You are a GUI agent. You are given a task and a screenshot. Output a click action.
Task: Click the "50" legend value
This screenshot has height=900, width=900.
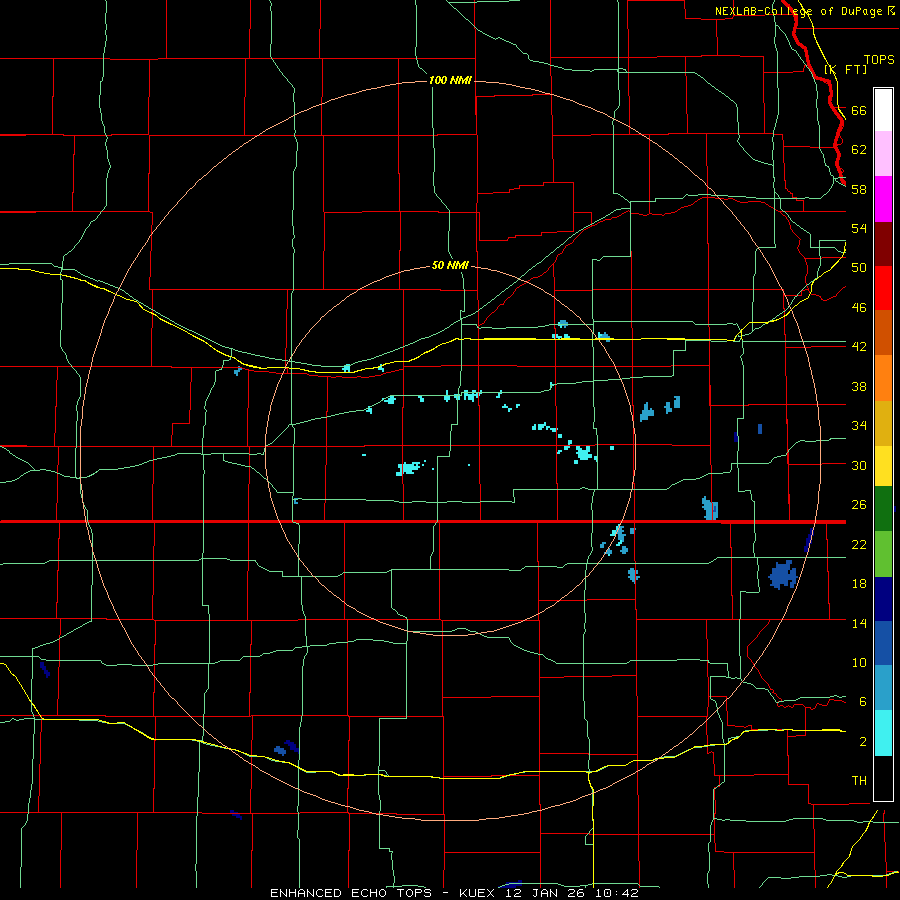click(859, 268)
